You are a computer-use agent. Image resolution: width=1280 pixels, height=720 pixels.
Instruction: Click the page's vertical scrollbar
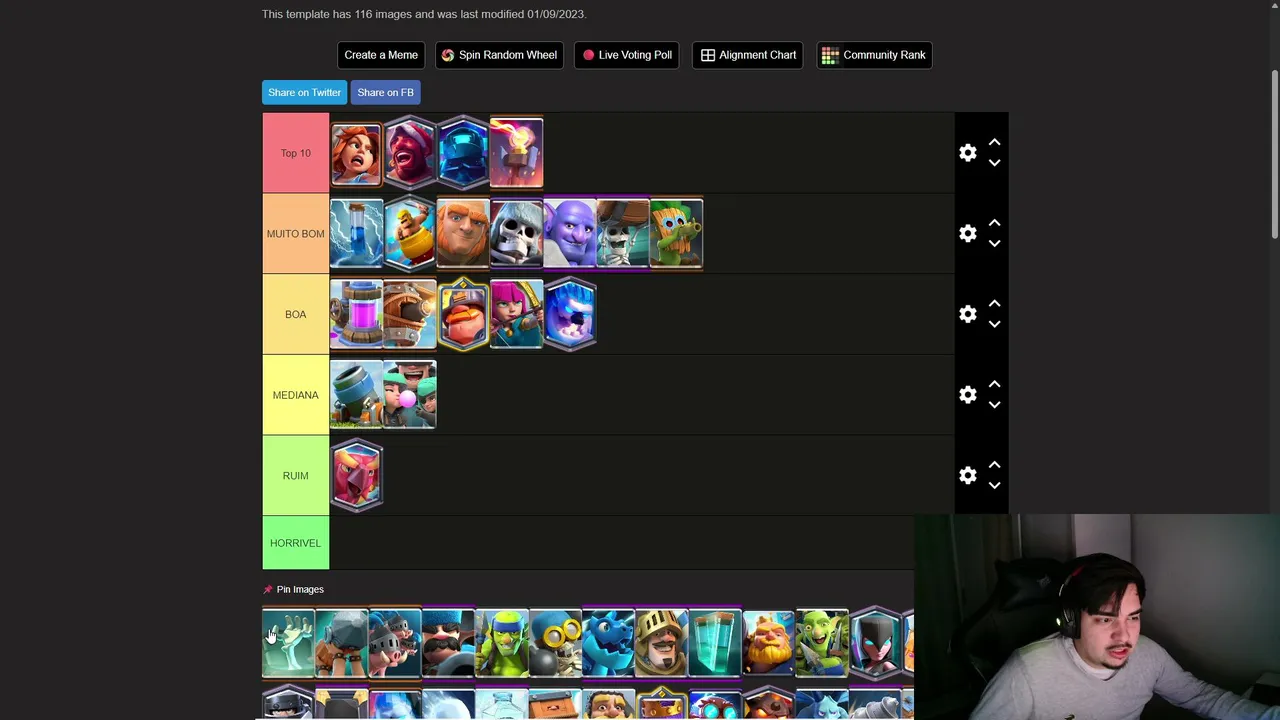(x=1274, y=155)
